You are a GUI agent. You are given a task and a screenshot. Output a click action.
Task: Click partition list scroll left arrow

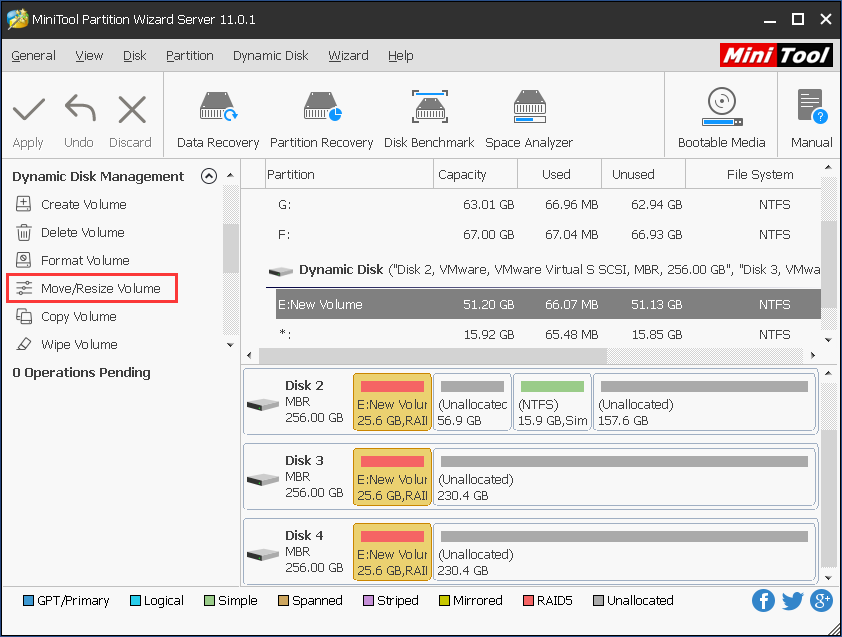pyautogui.click(x=249, y=356)
